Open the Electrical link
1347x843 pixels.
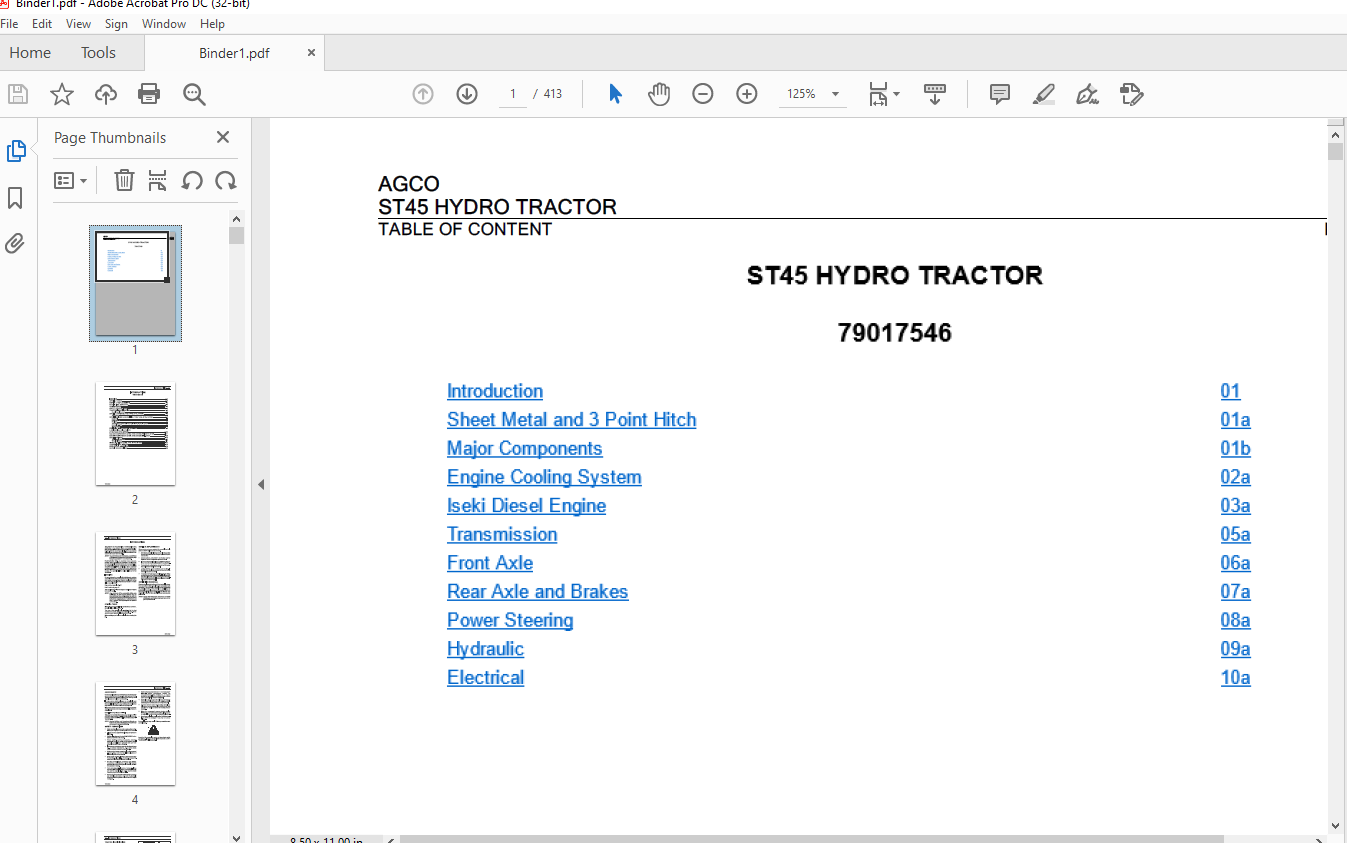[x=485, y=677]
